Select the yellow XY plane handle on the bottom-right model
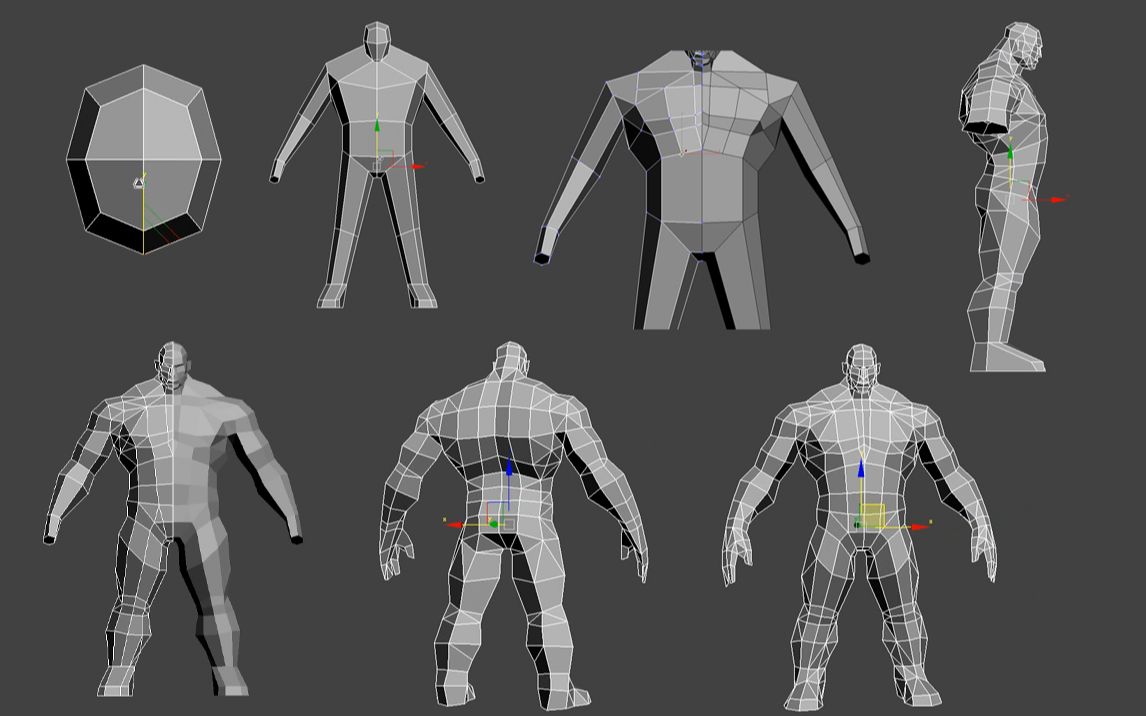Image resolution: width=1146 pixels, height=716 pixels. [872, 514]
